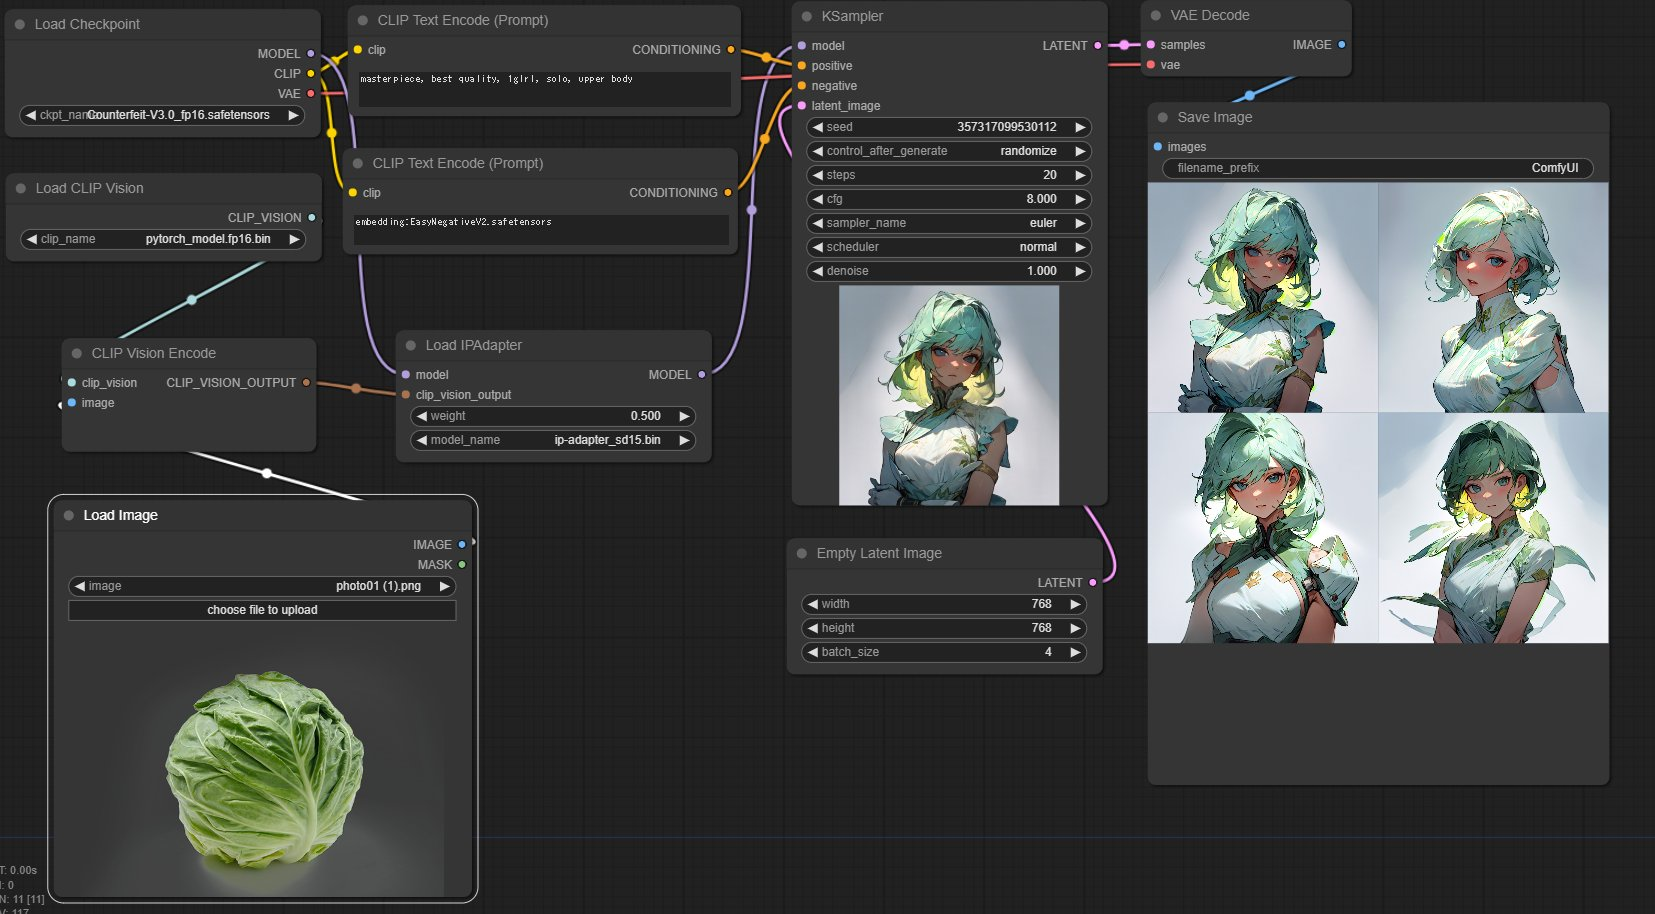Collapse the Load Checkpoint node via its dot
The width and height of the screenshot is (1655, 914).
click(x=20, y=24)
